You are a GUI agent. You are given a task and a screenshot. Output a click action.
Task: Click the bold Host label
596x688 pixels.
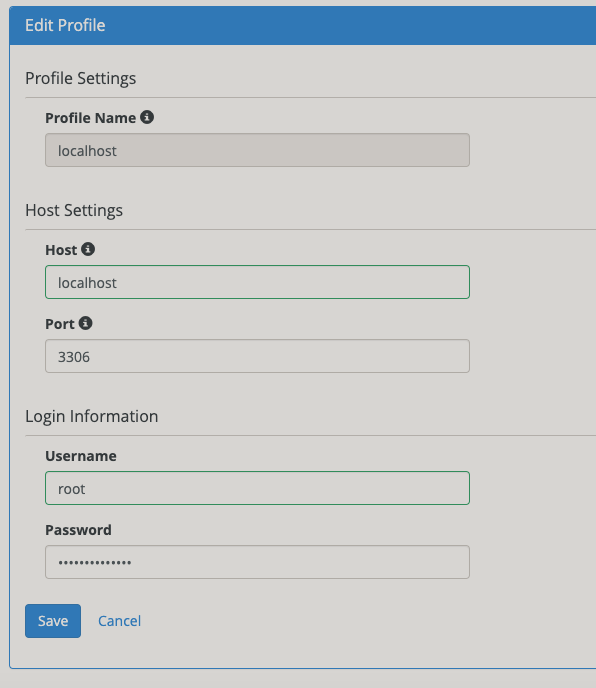pyautogui.click(x=61, y=250)
